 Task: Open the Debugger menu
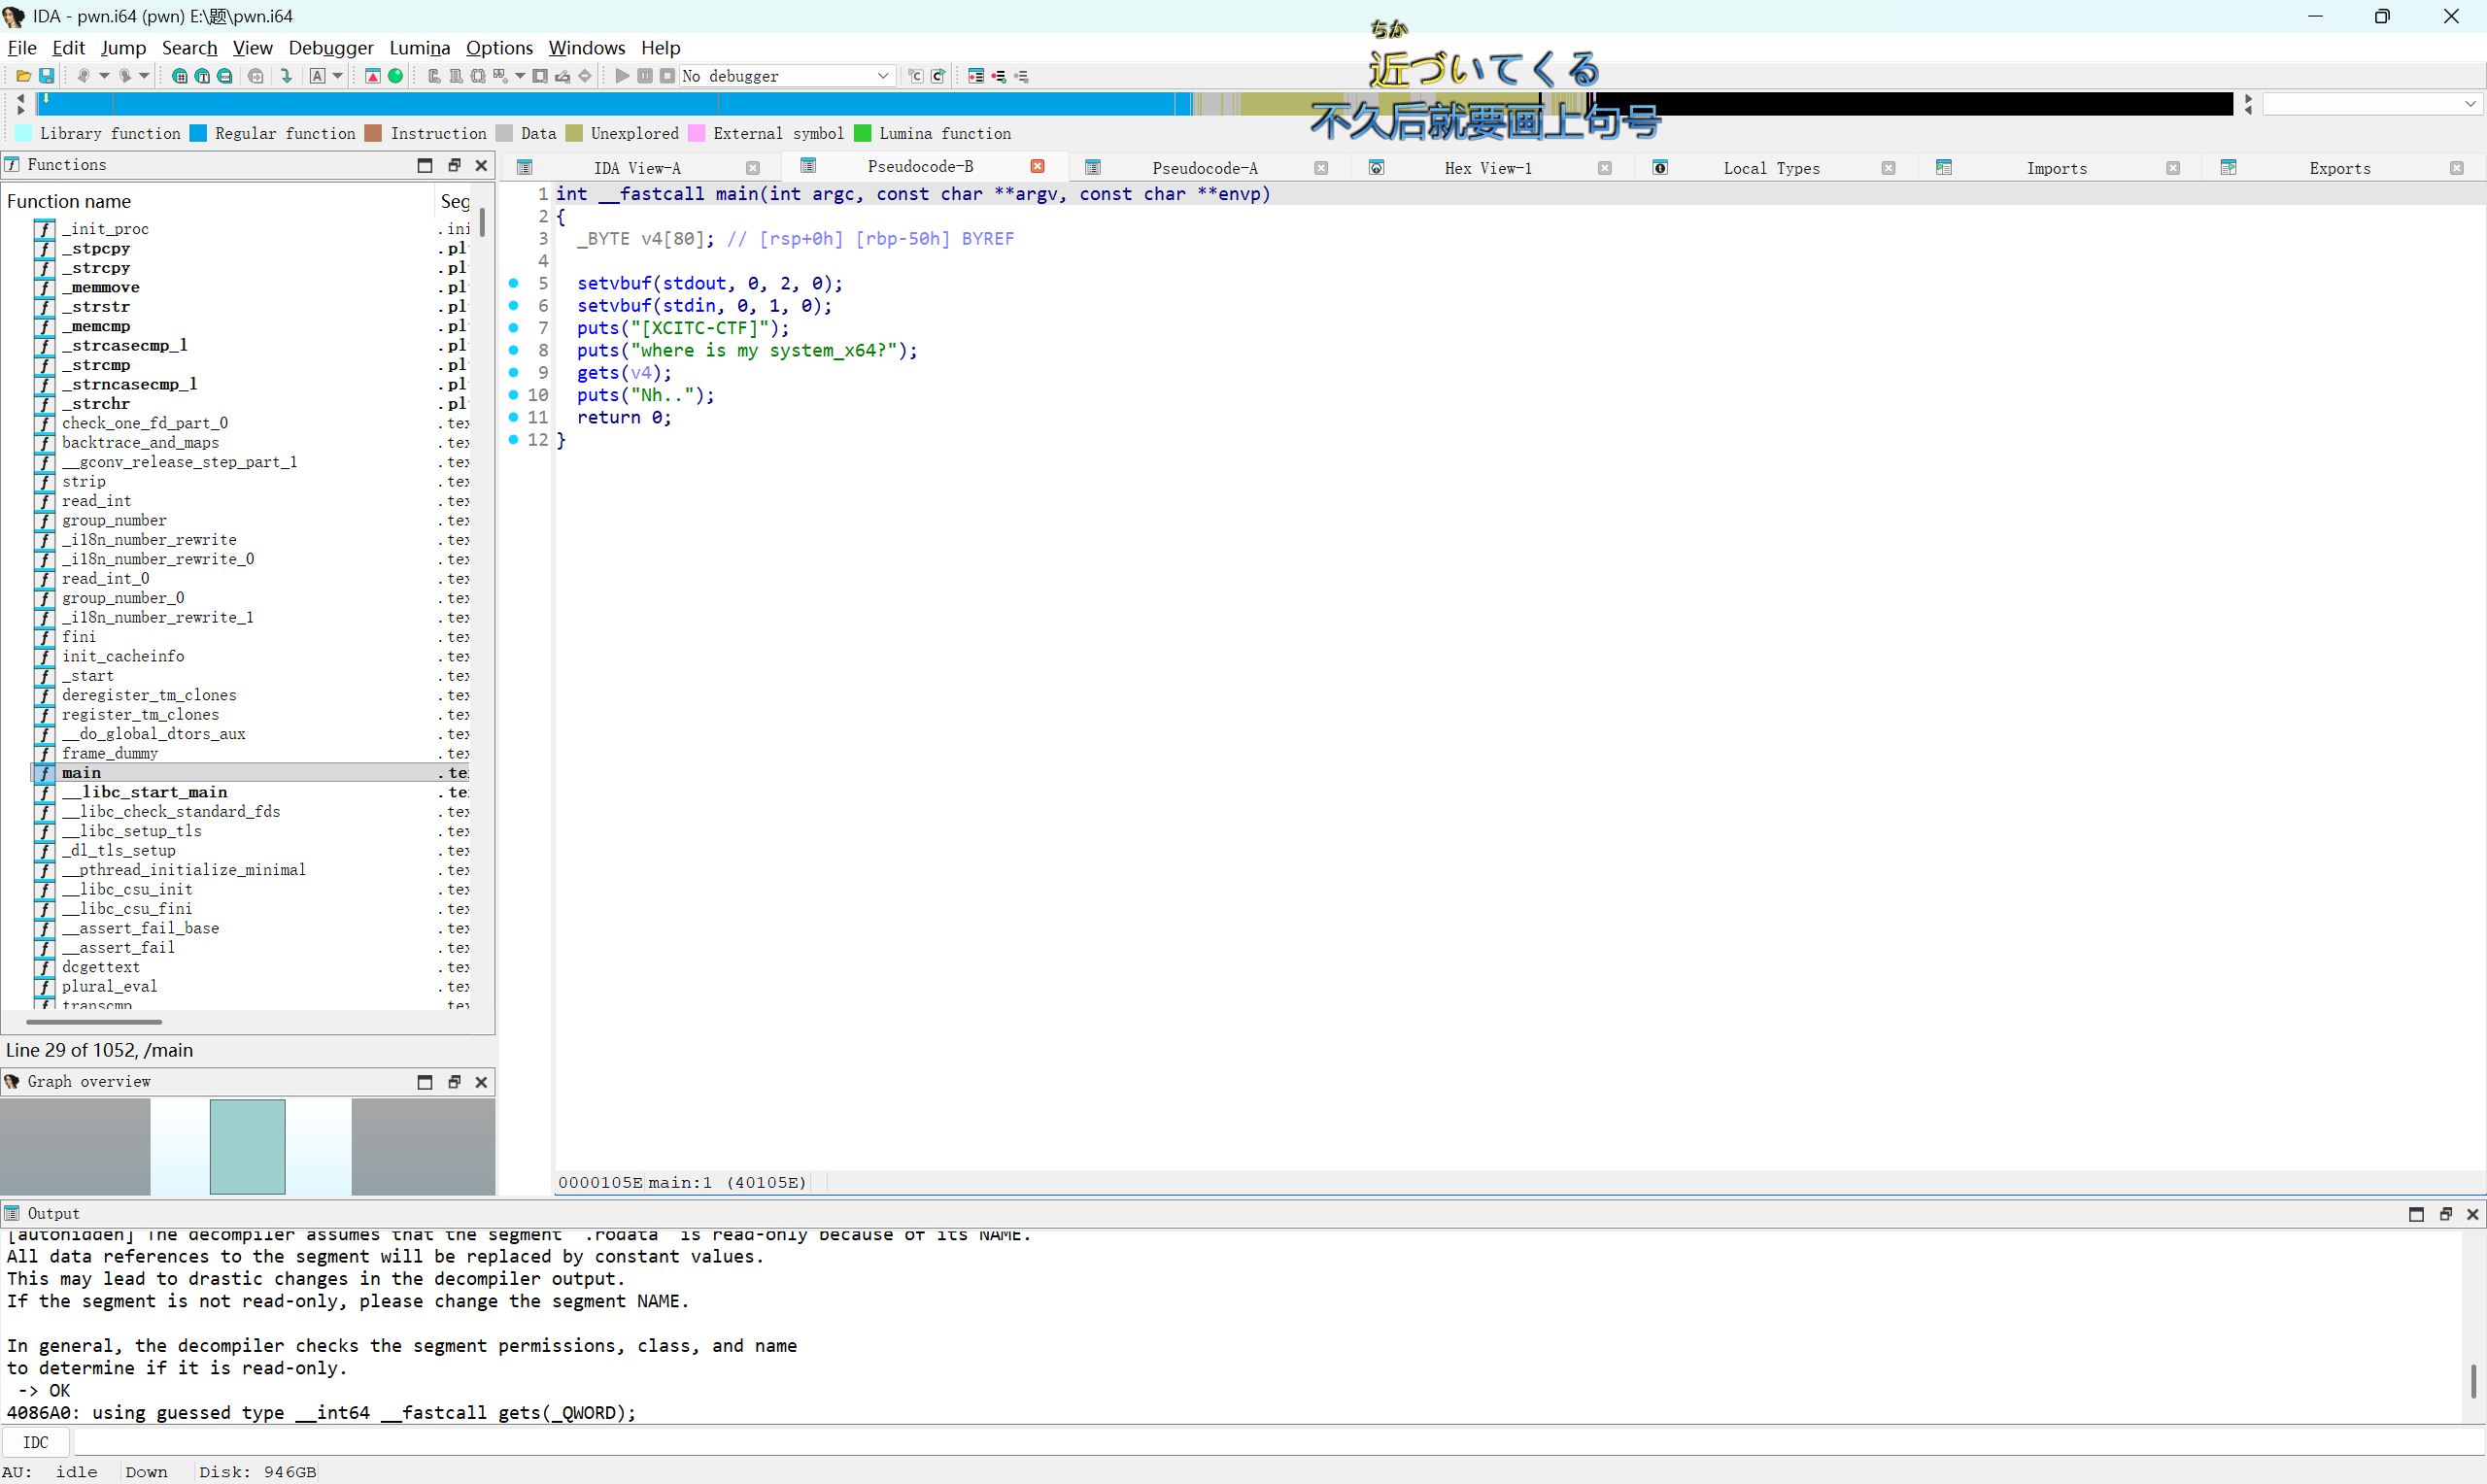(x=330, y=47)
